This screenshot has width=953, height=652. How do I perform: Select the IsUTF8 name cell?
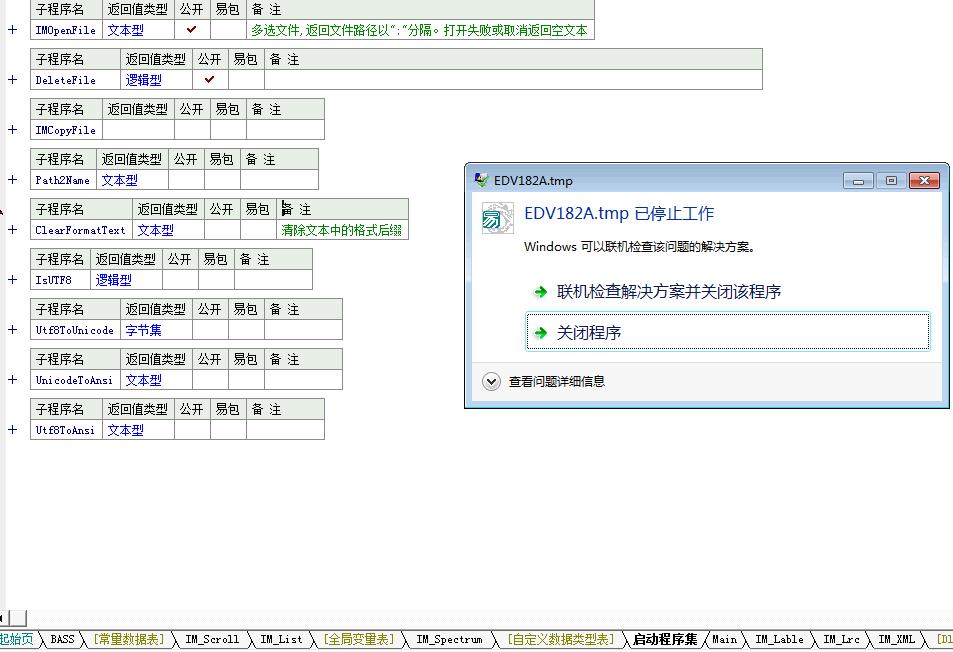pos(60,280)
